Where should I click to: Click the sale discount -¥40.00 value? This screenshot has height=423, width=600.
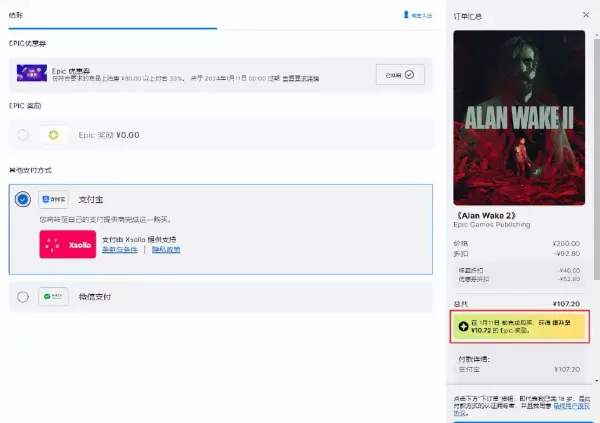coord(569,270)
